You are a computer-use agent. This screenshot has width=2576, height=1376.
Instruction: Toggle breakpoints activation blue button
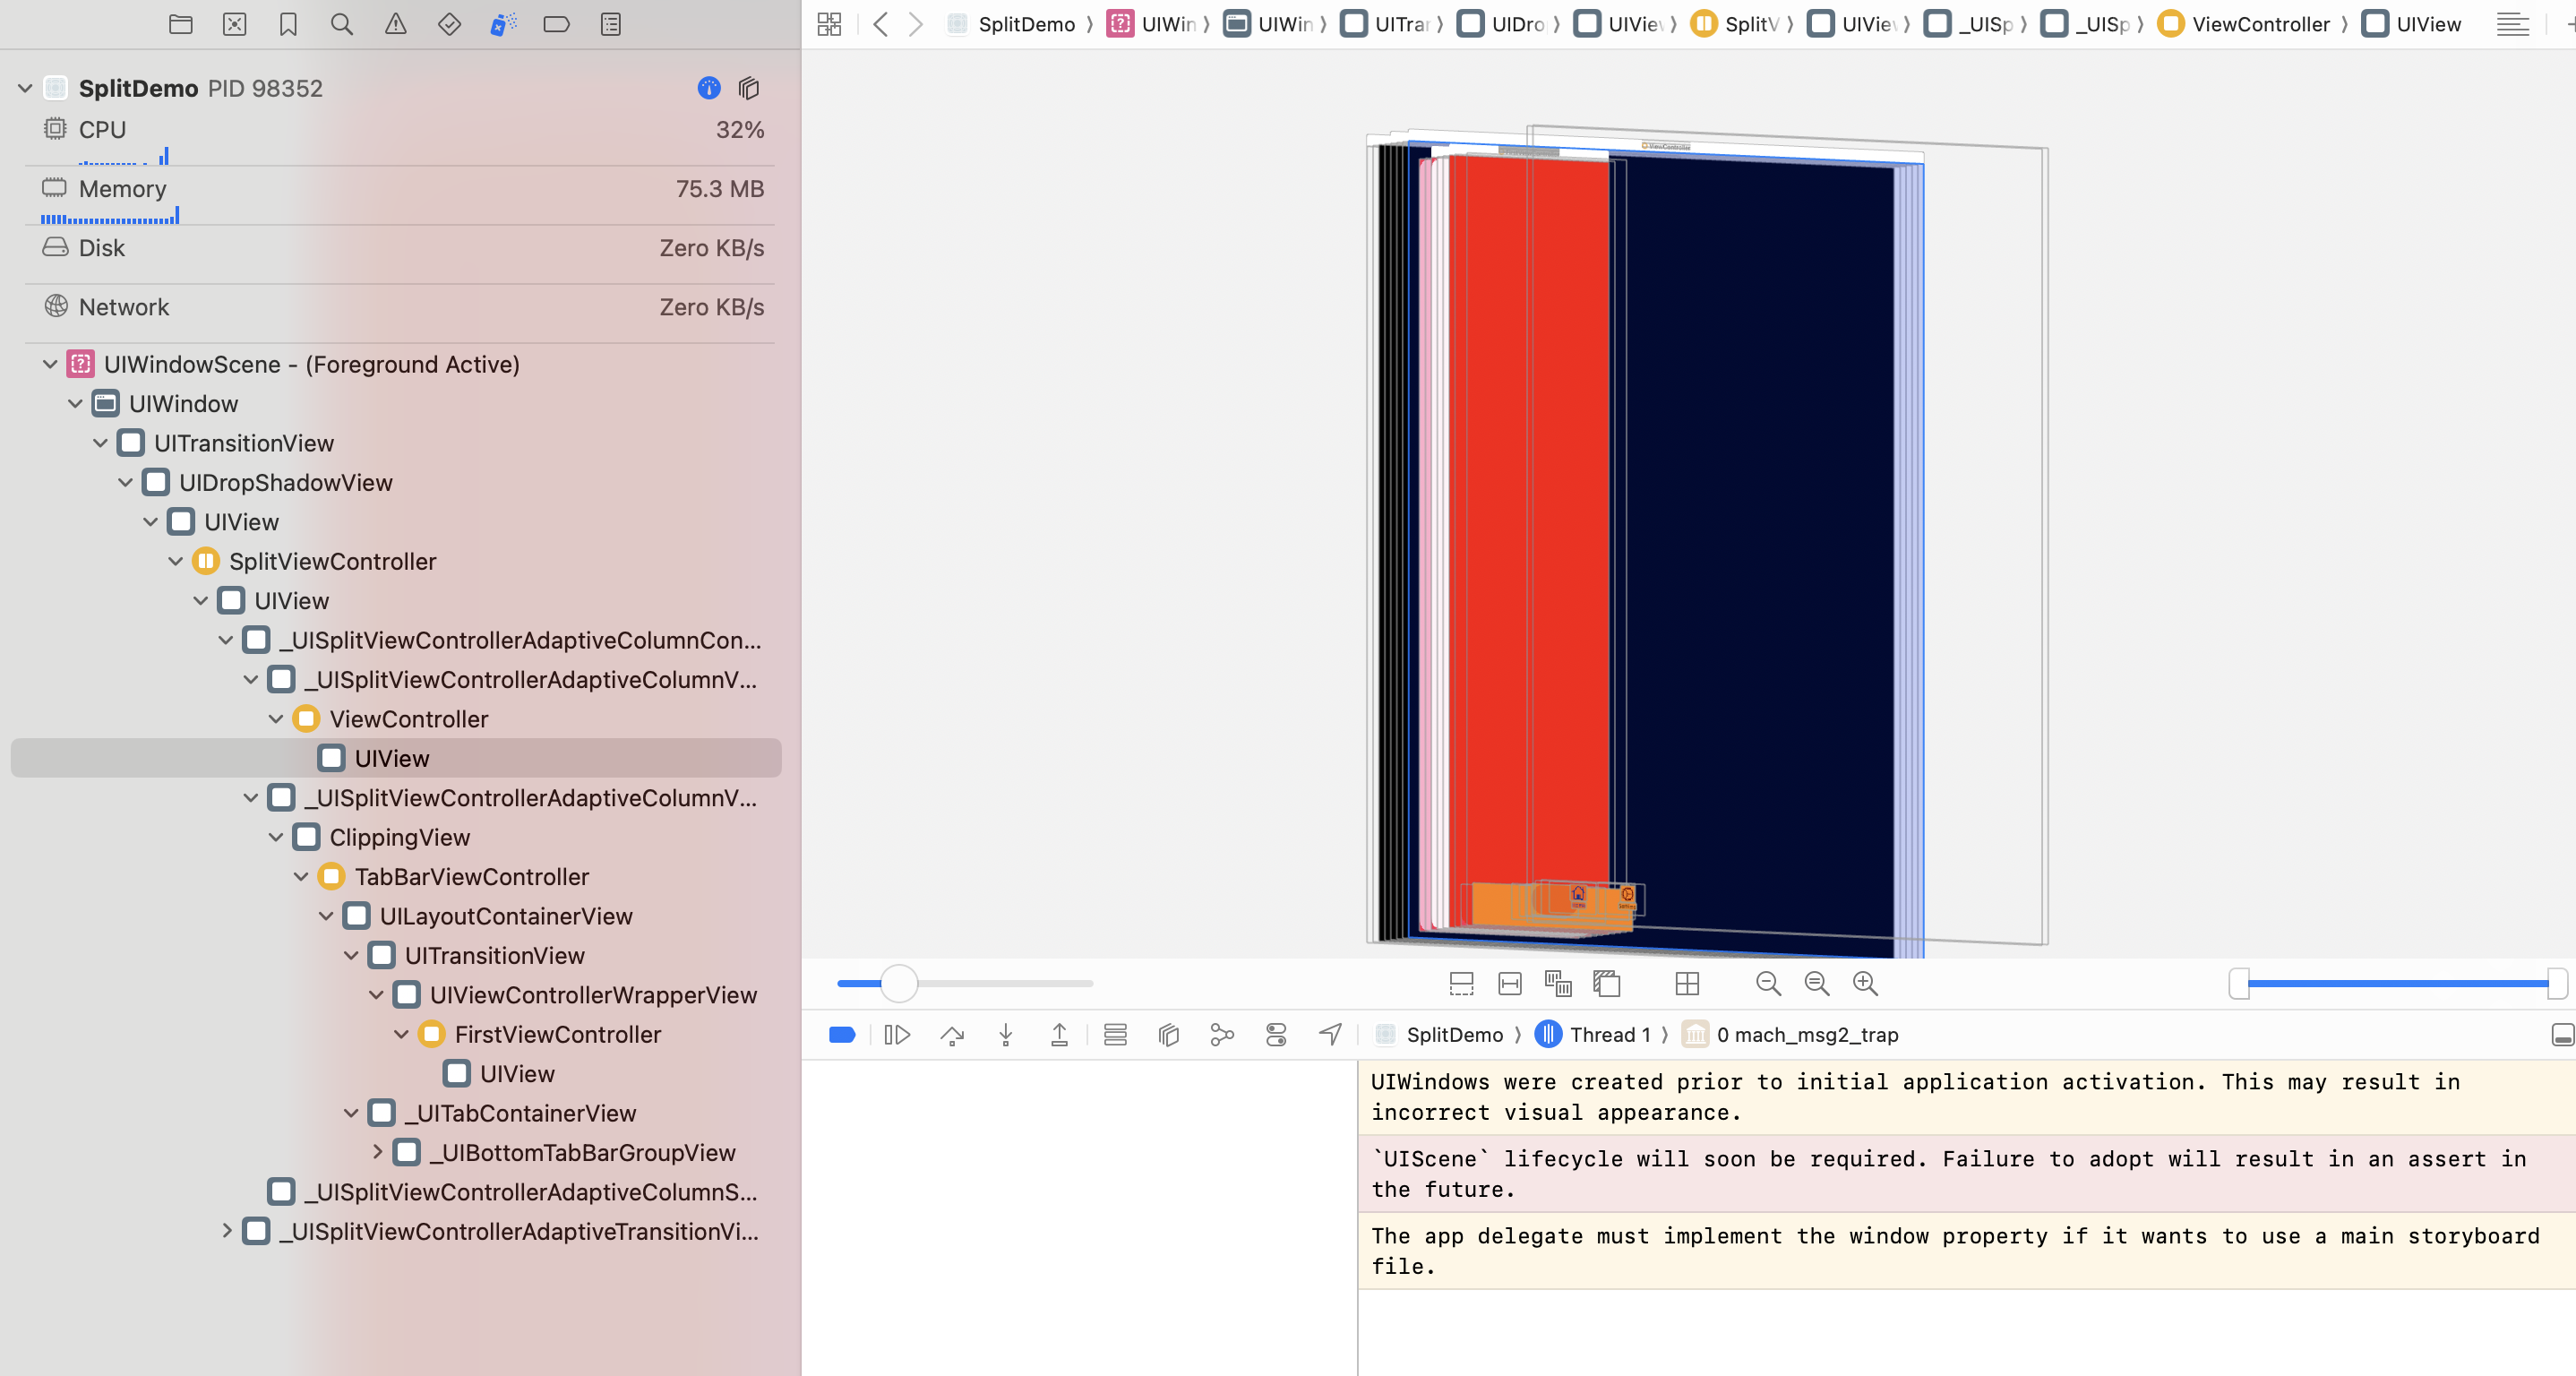pyautogui.click(x=842, y=1035)
